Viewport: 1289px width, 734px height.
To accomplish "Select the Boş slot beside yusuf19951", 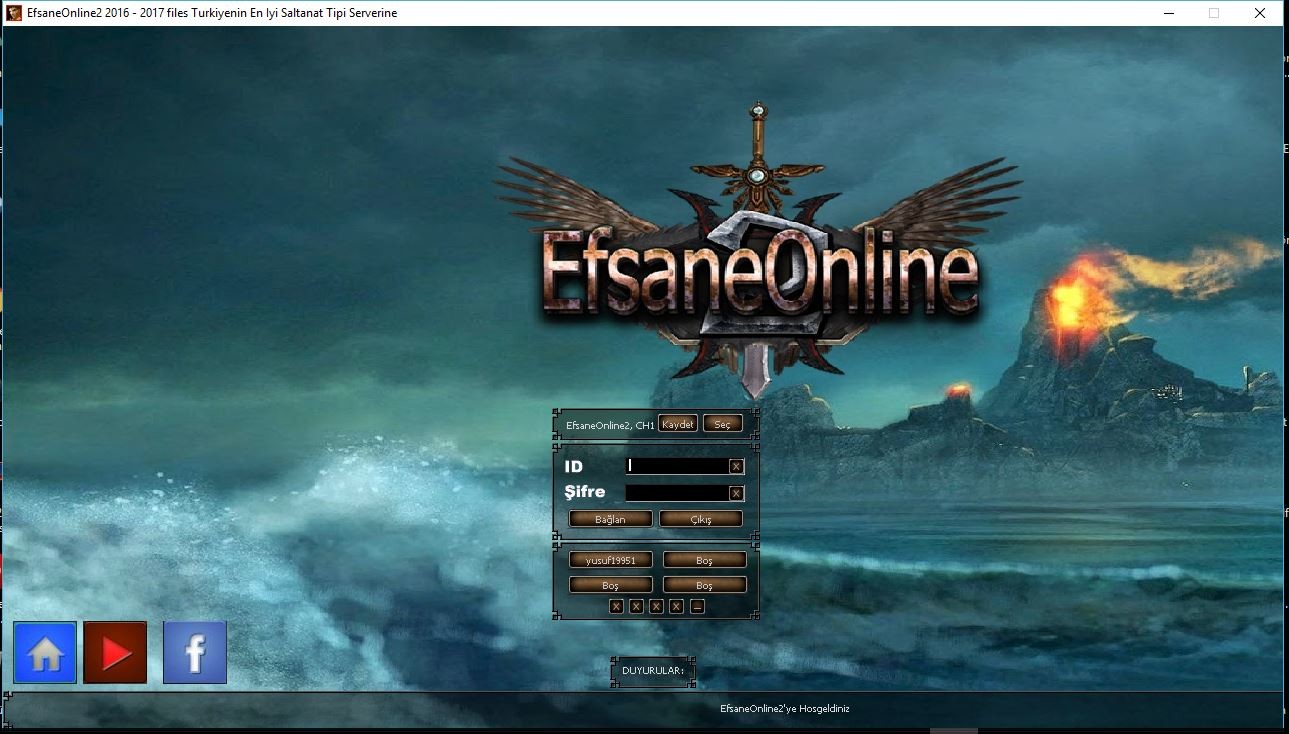I will (x=704, y=560).
